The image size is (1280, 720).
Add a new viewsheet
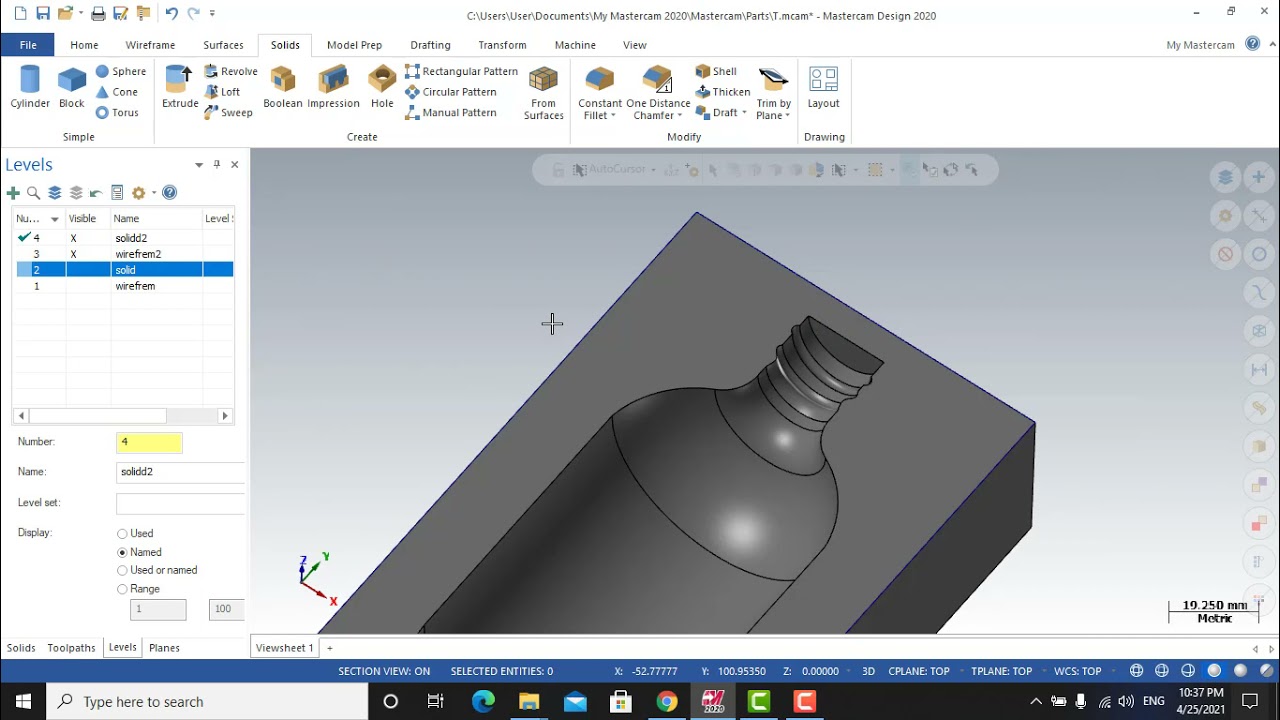coord(330,648)
